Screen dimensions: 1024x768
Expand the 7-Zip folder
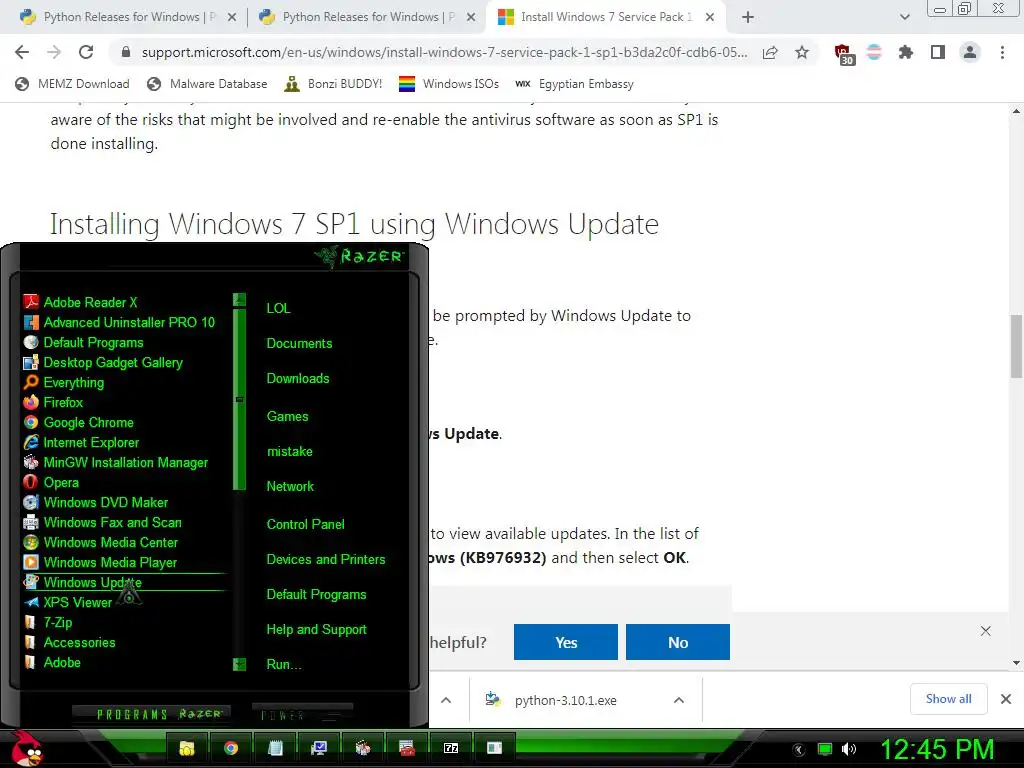(48, 622)
